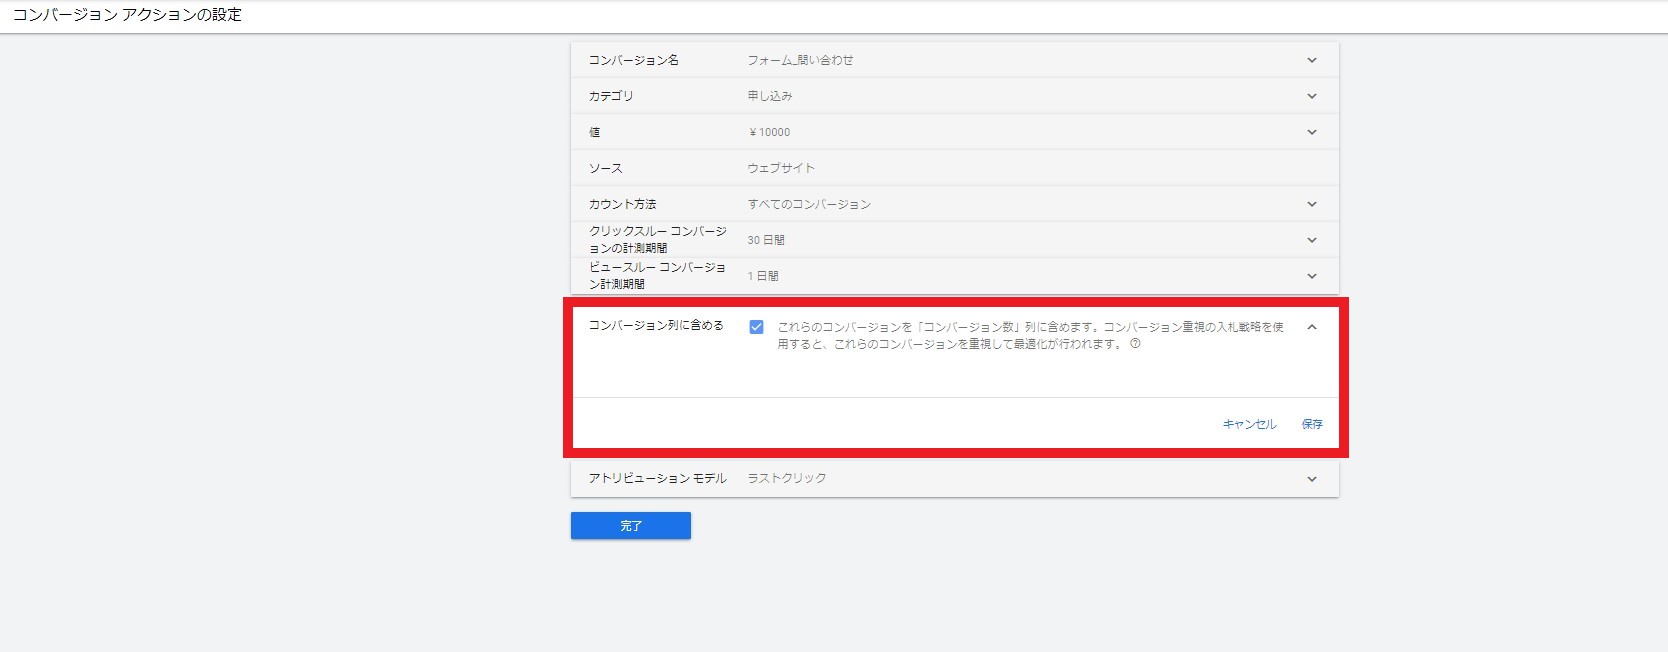
Task: Click the カテゴリ label
Action: pos(611,96)
